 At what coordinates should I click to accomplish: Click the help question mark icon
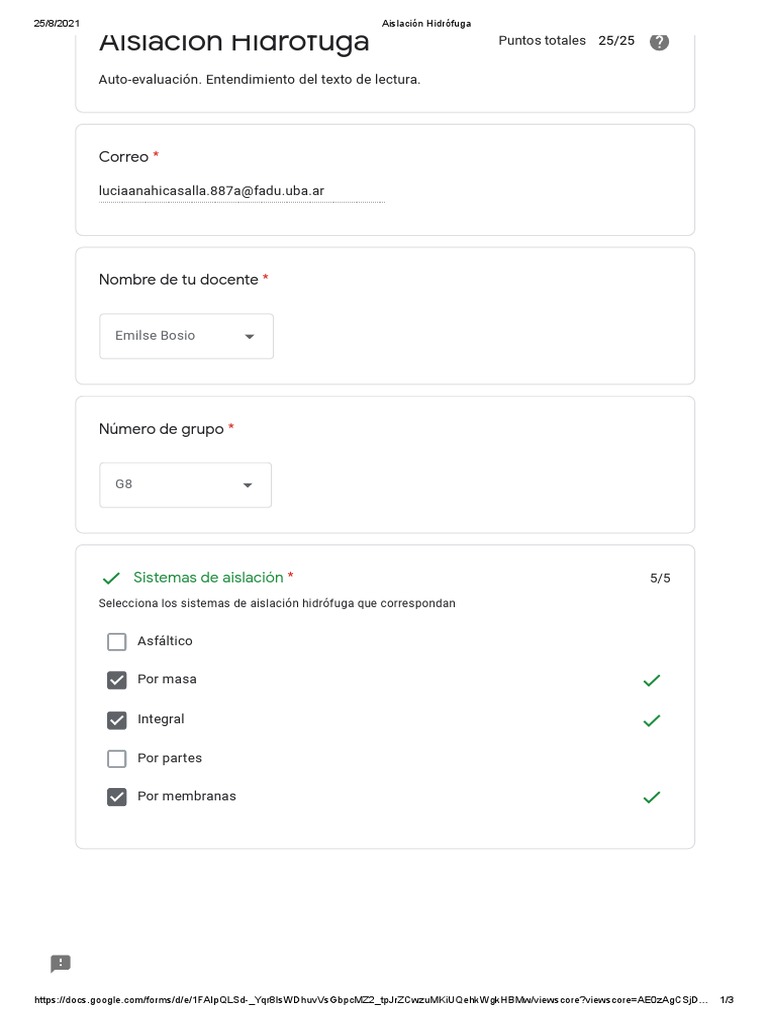coord(659,41)
